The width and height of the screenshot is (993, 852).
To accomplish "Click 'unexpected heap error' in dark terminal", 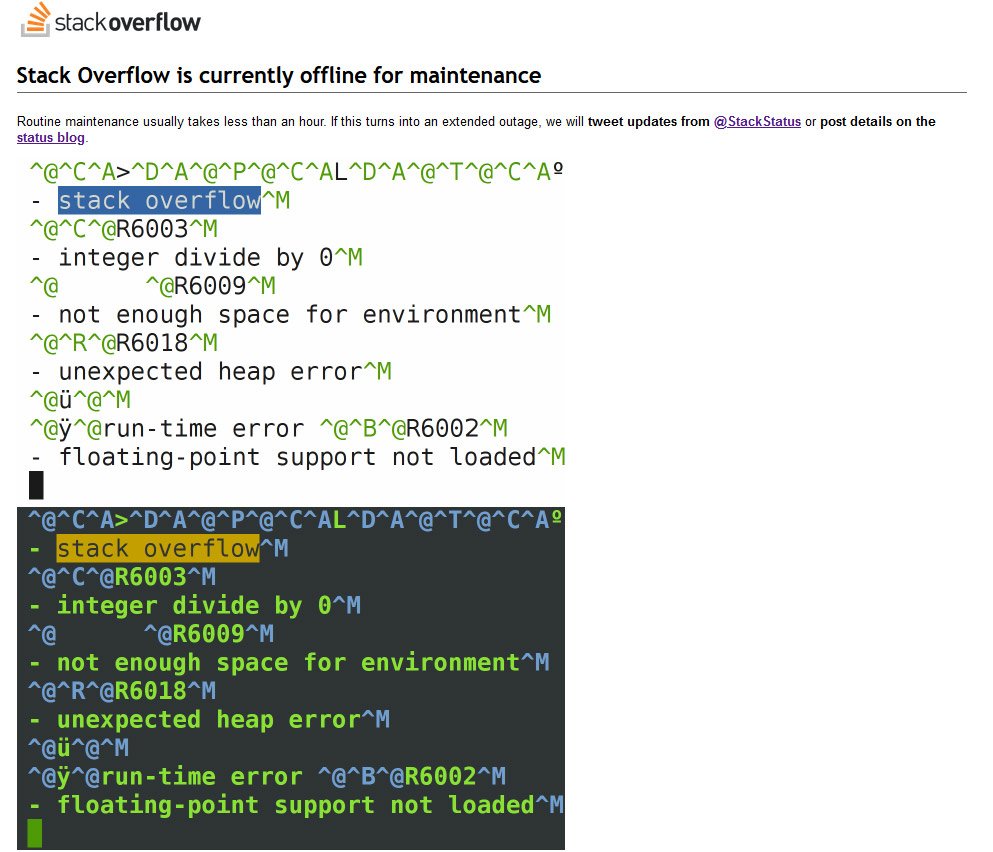I will 209,720.
